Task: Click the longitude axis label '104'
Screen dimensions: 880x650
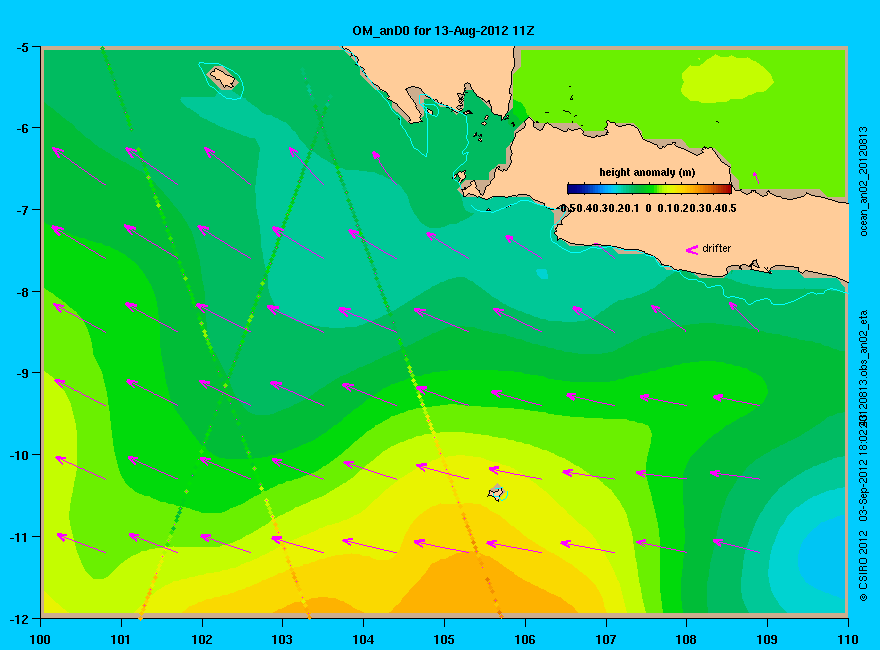Action: tap(363, 639)
